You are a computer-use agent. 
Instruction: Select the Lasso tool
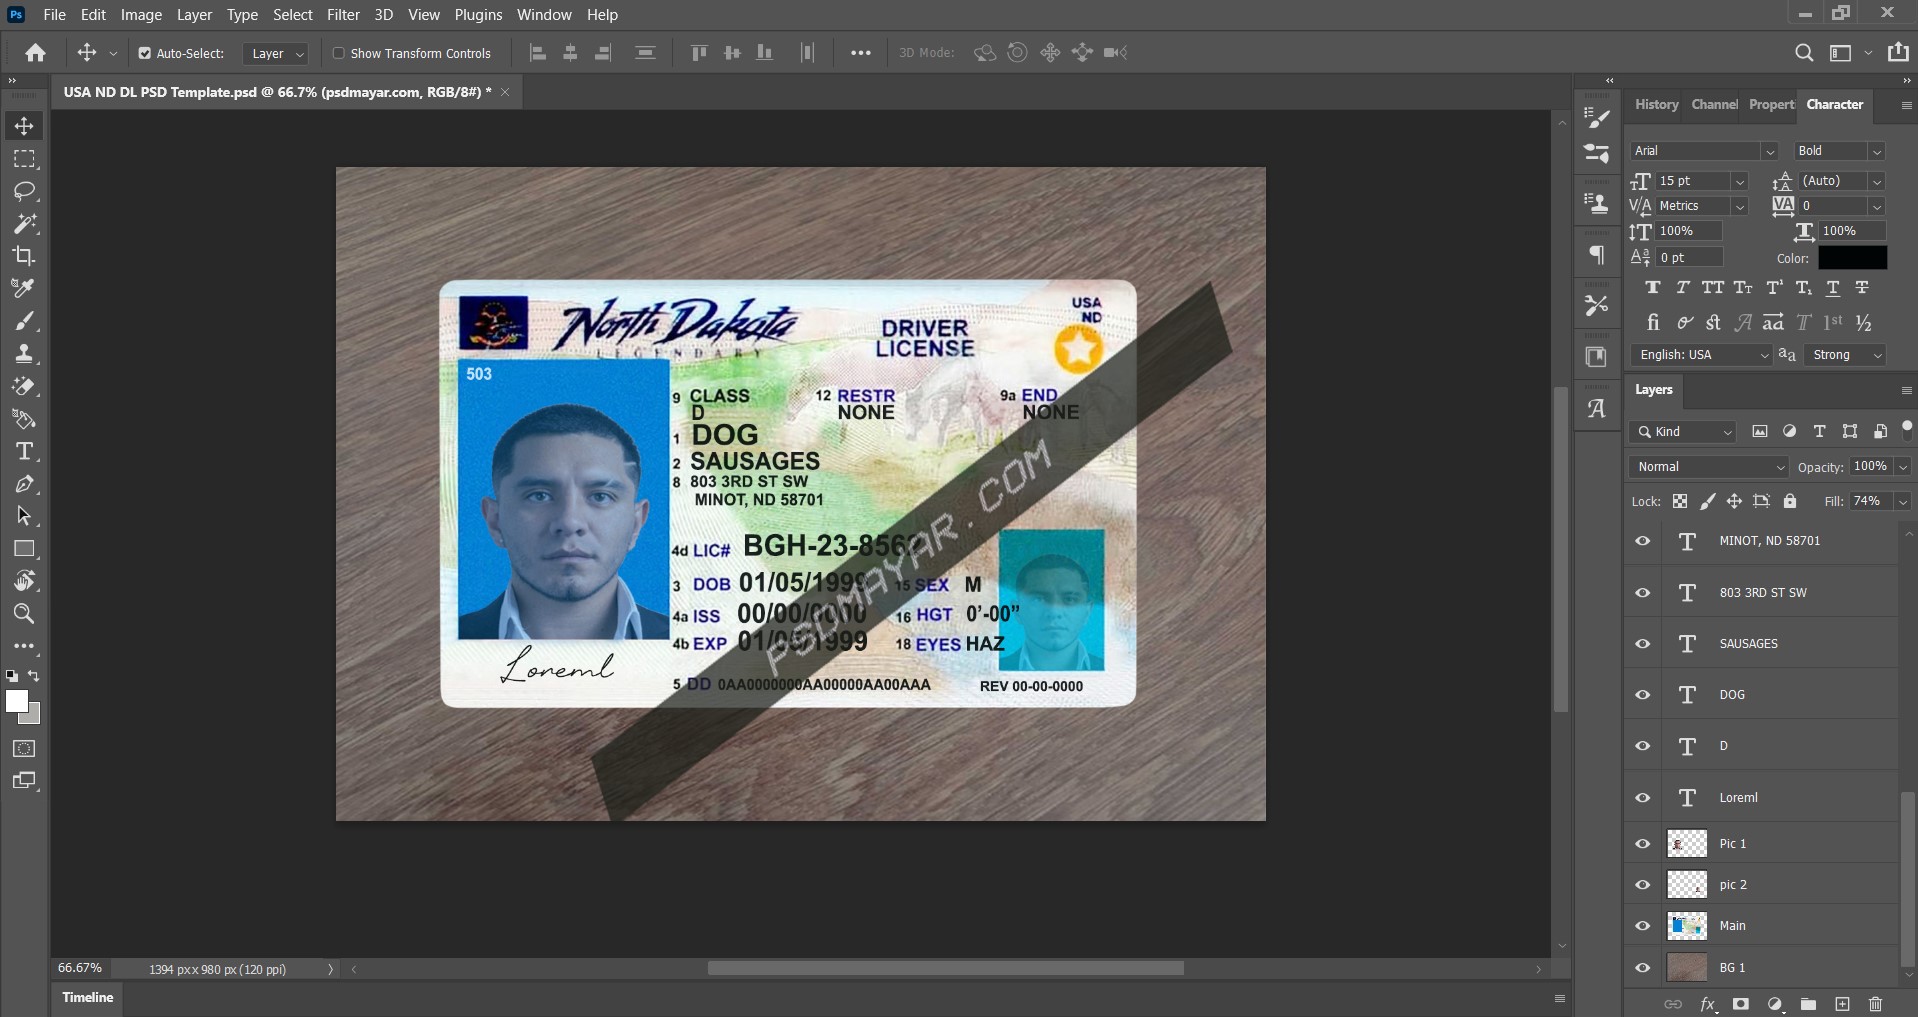[x=24, y=191]
